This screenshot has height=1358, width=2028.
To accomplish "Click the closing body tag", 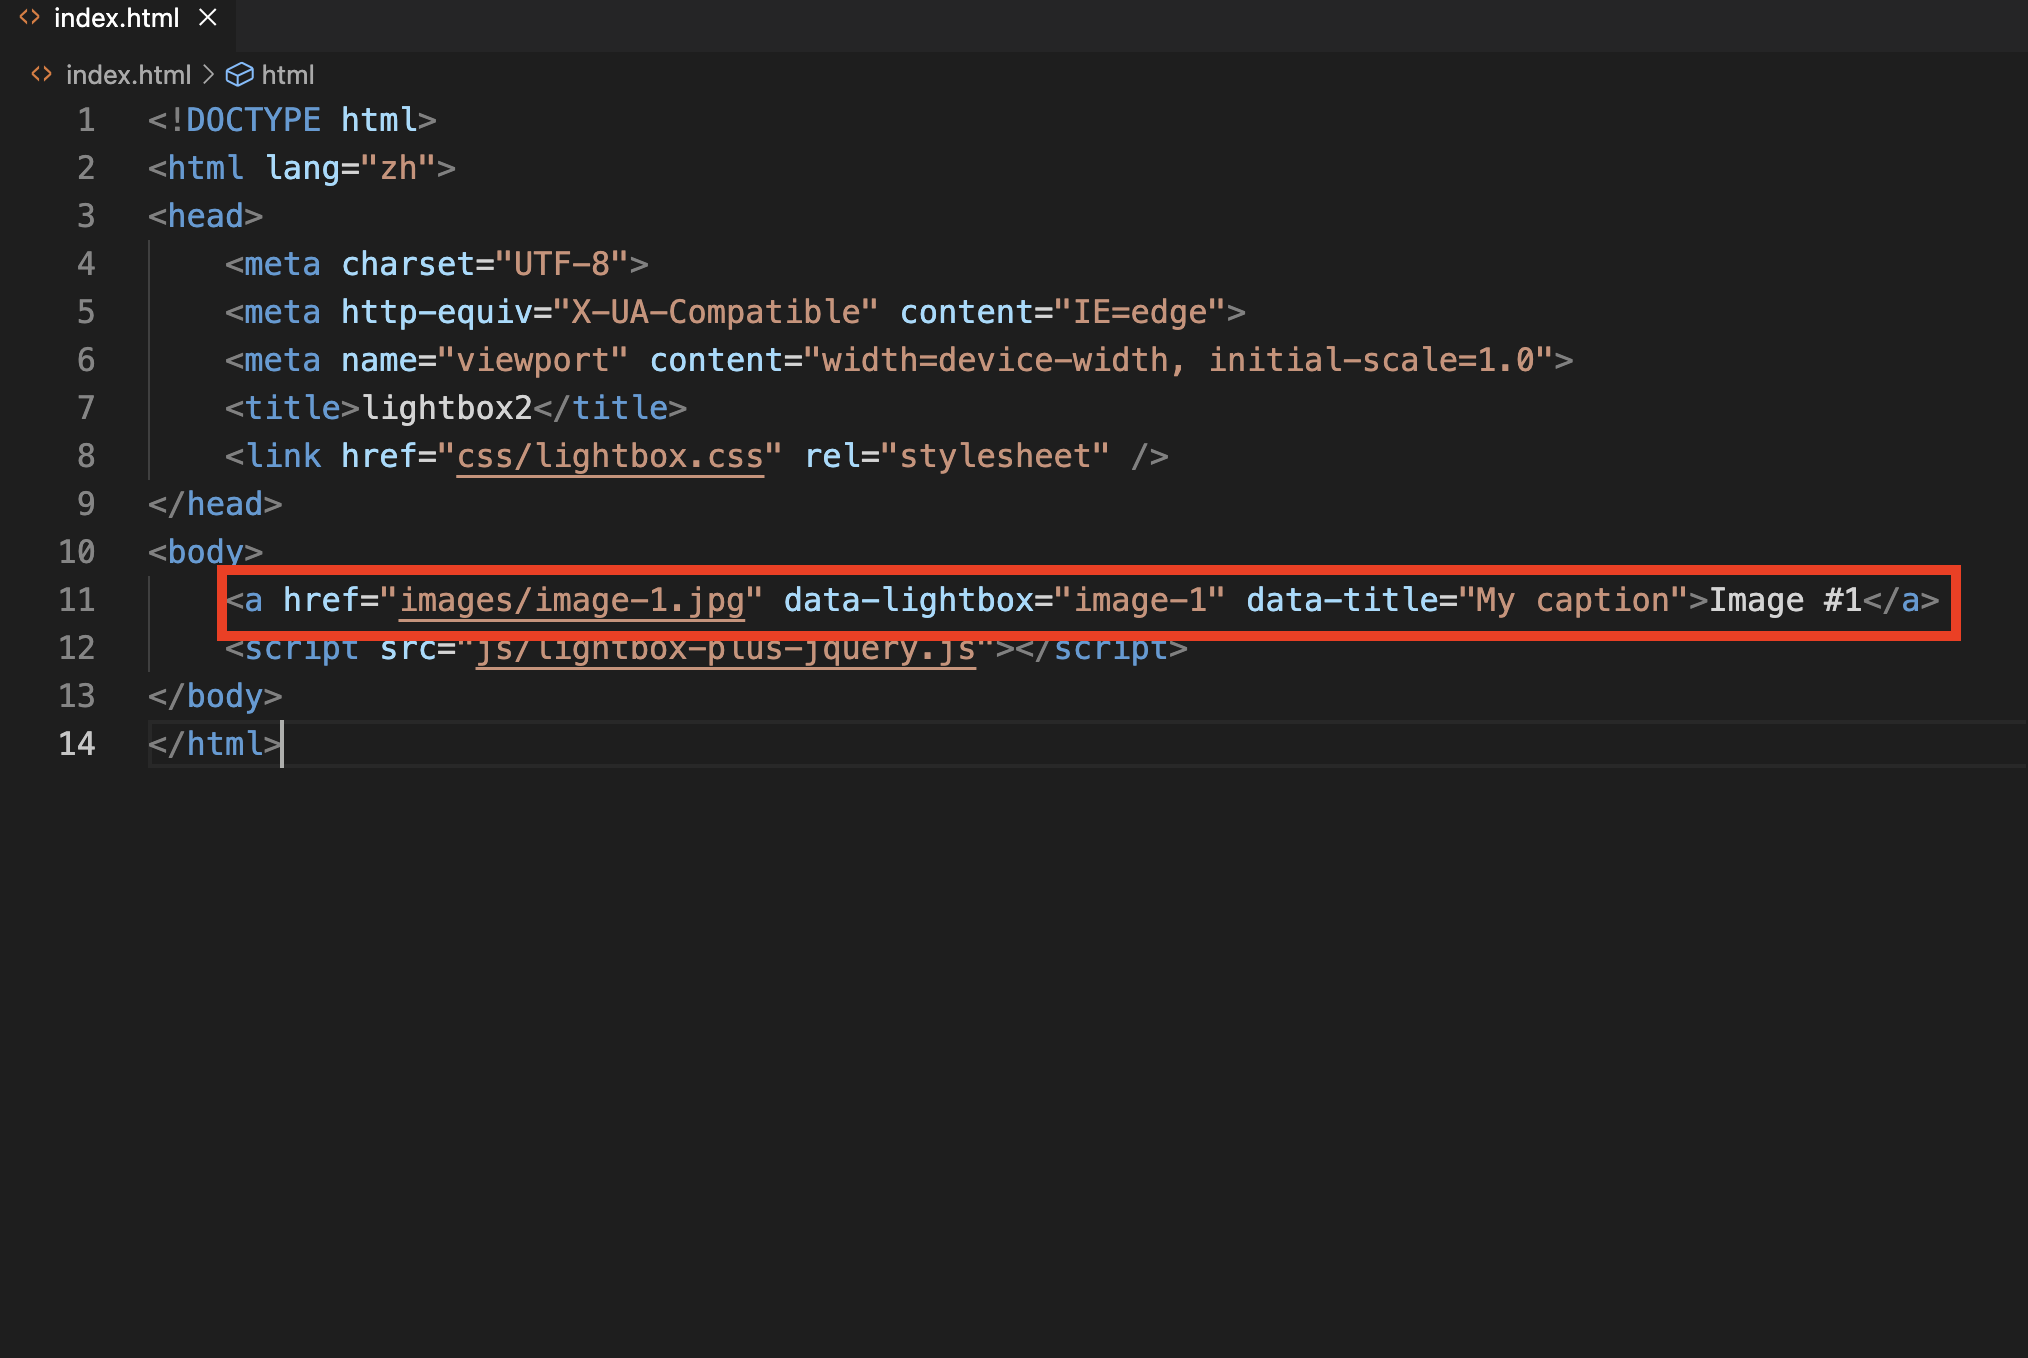I will [x=215, y=696].
